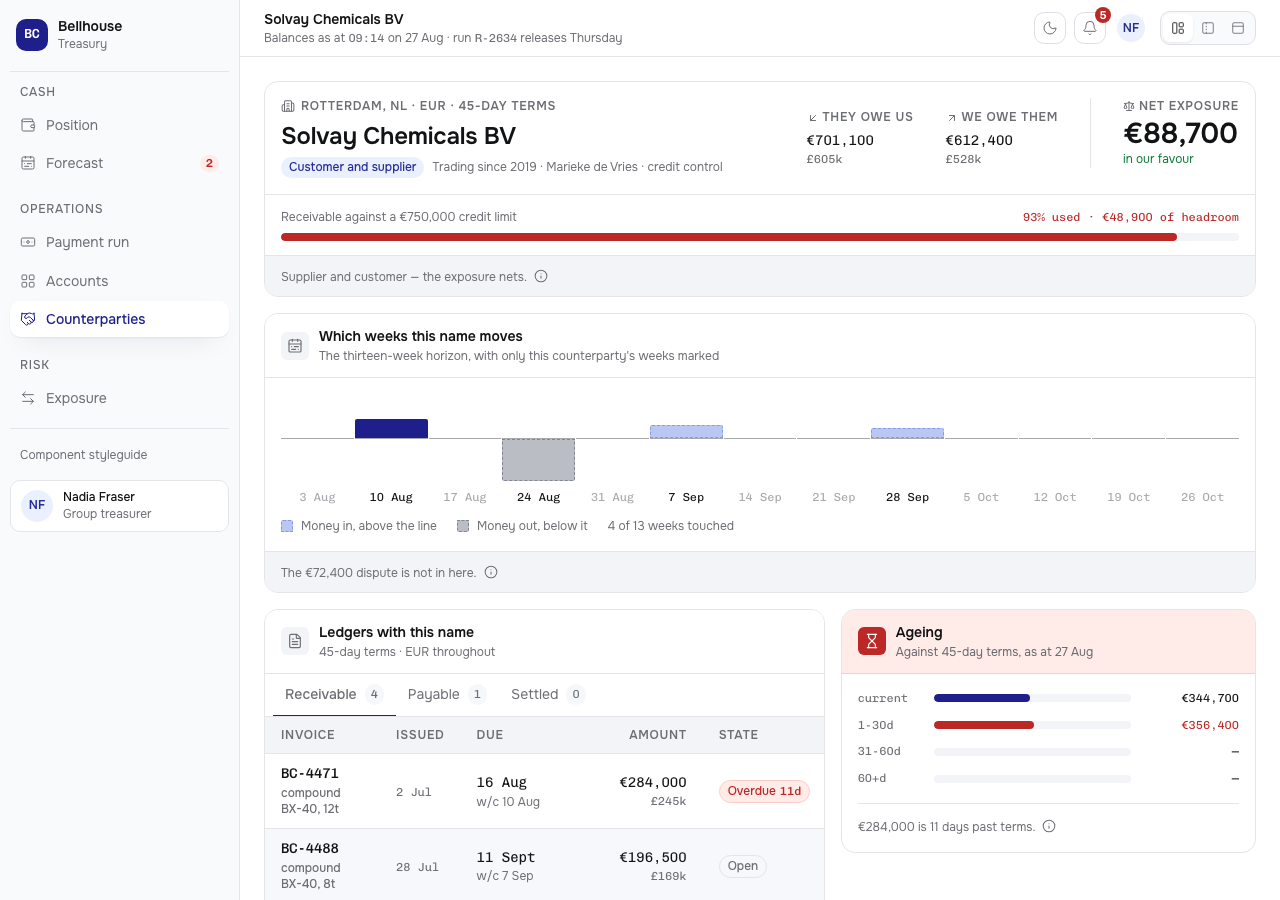Viewport: 1280px width, 900px height.
Task: Click the red credit limit usage bar
Action: click(729, 237)
